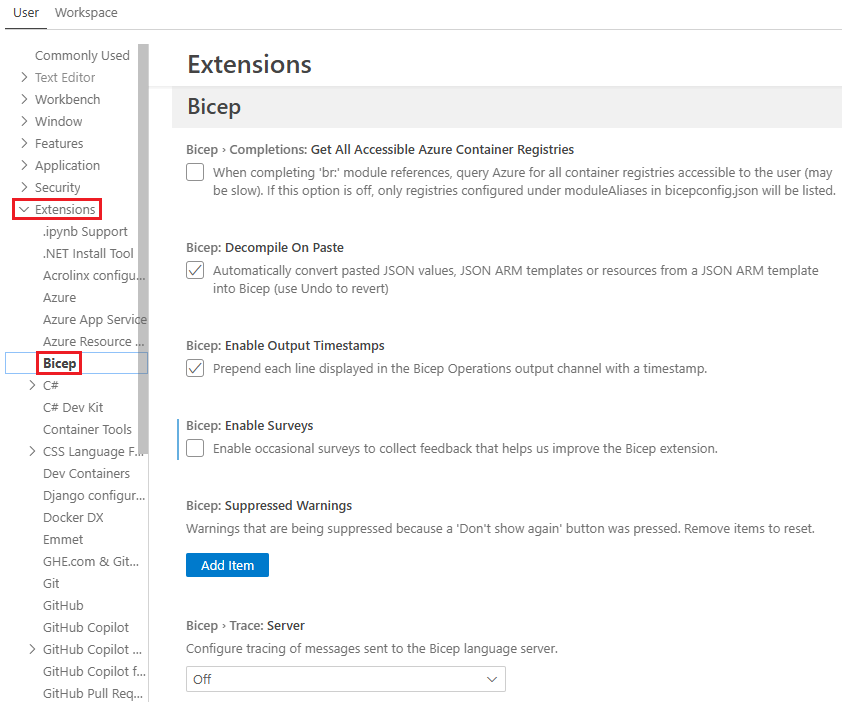Open the Security settings category
842x702 pixels.
click(x=63, y=187)
